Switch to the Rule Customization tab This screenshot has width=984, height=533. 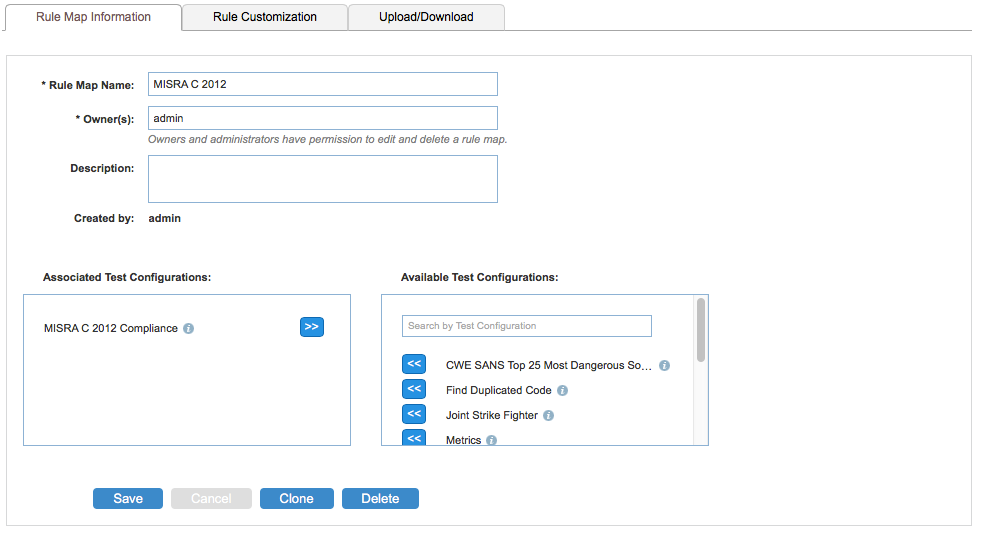click(x=265, y=17)
